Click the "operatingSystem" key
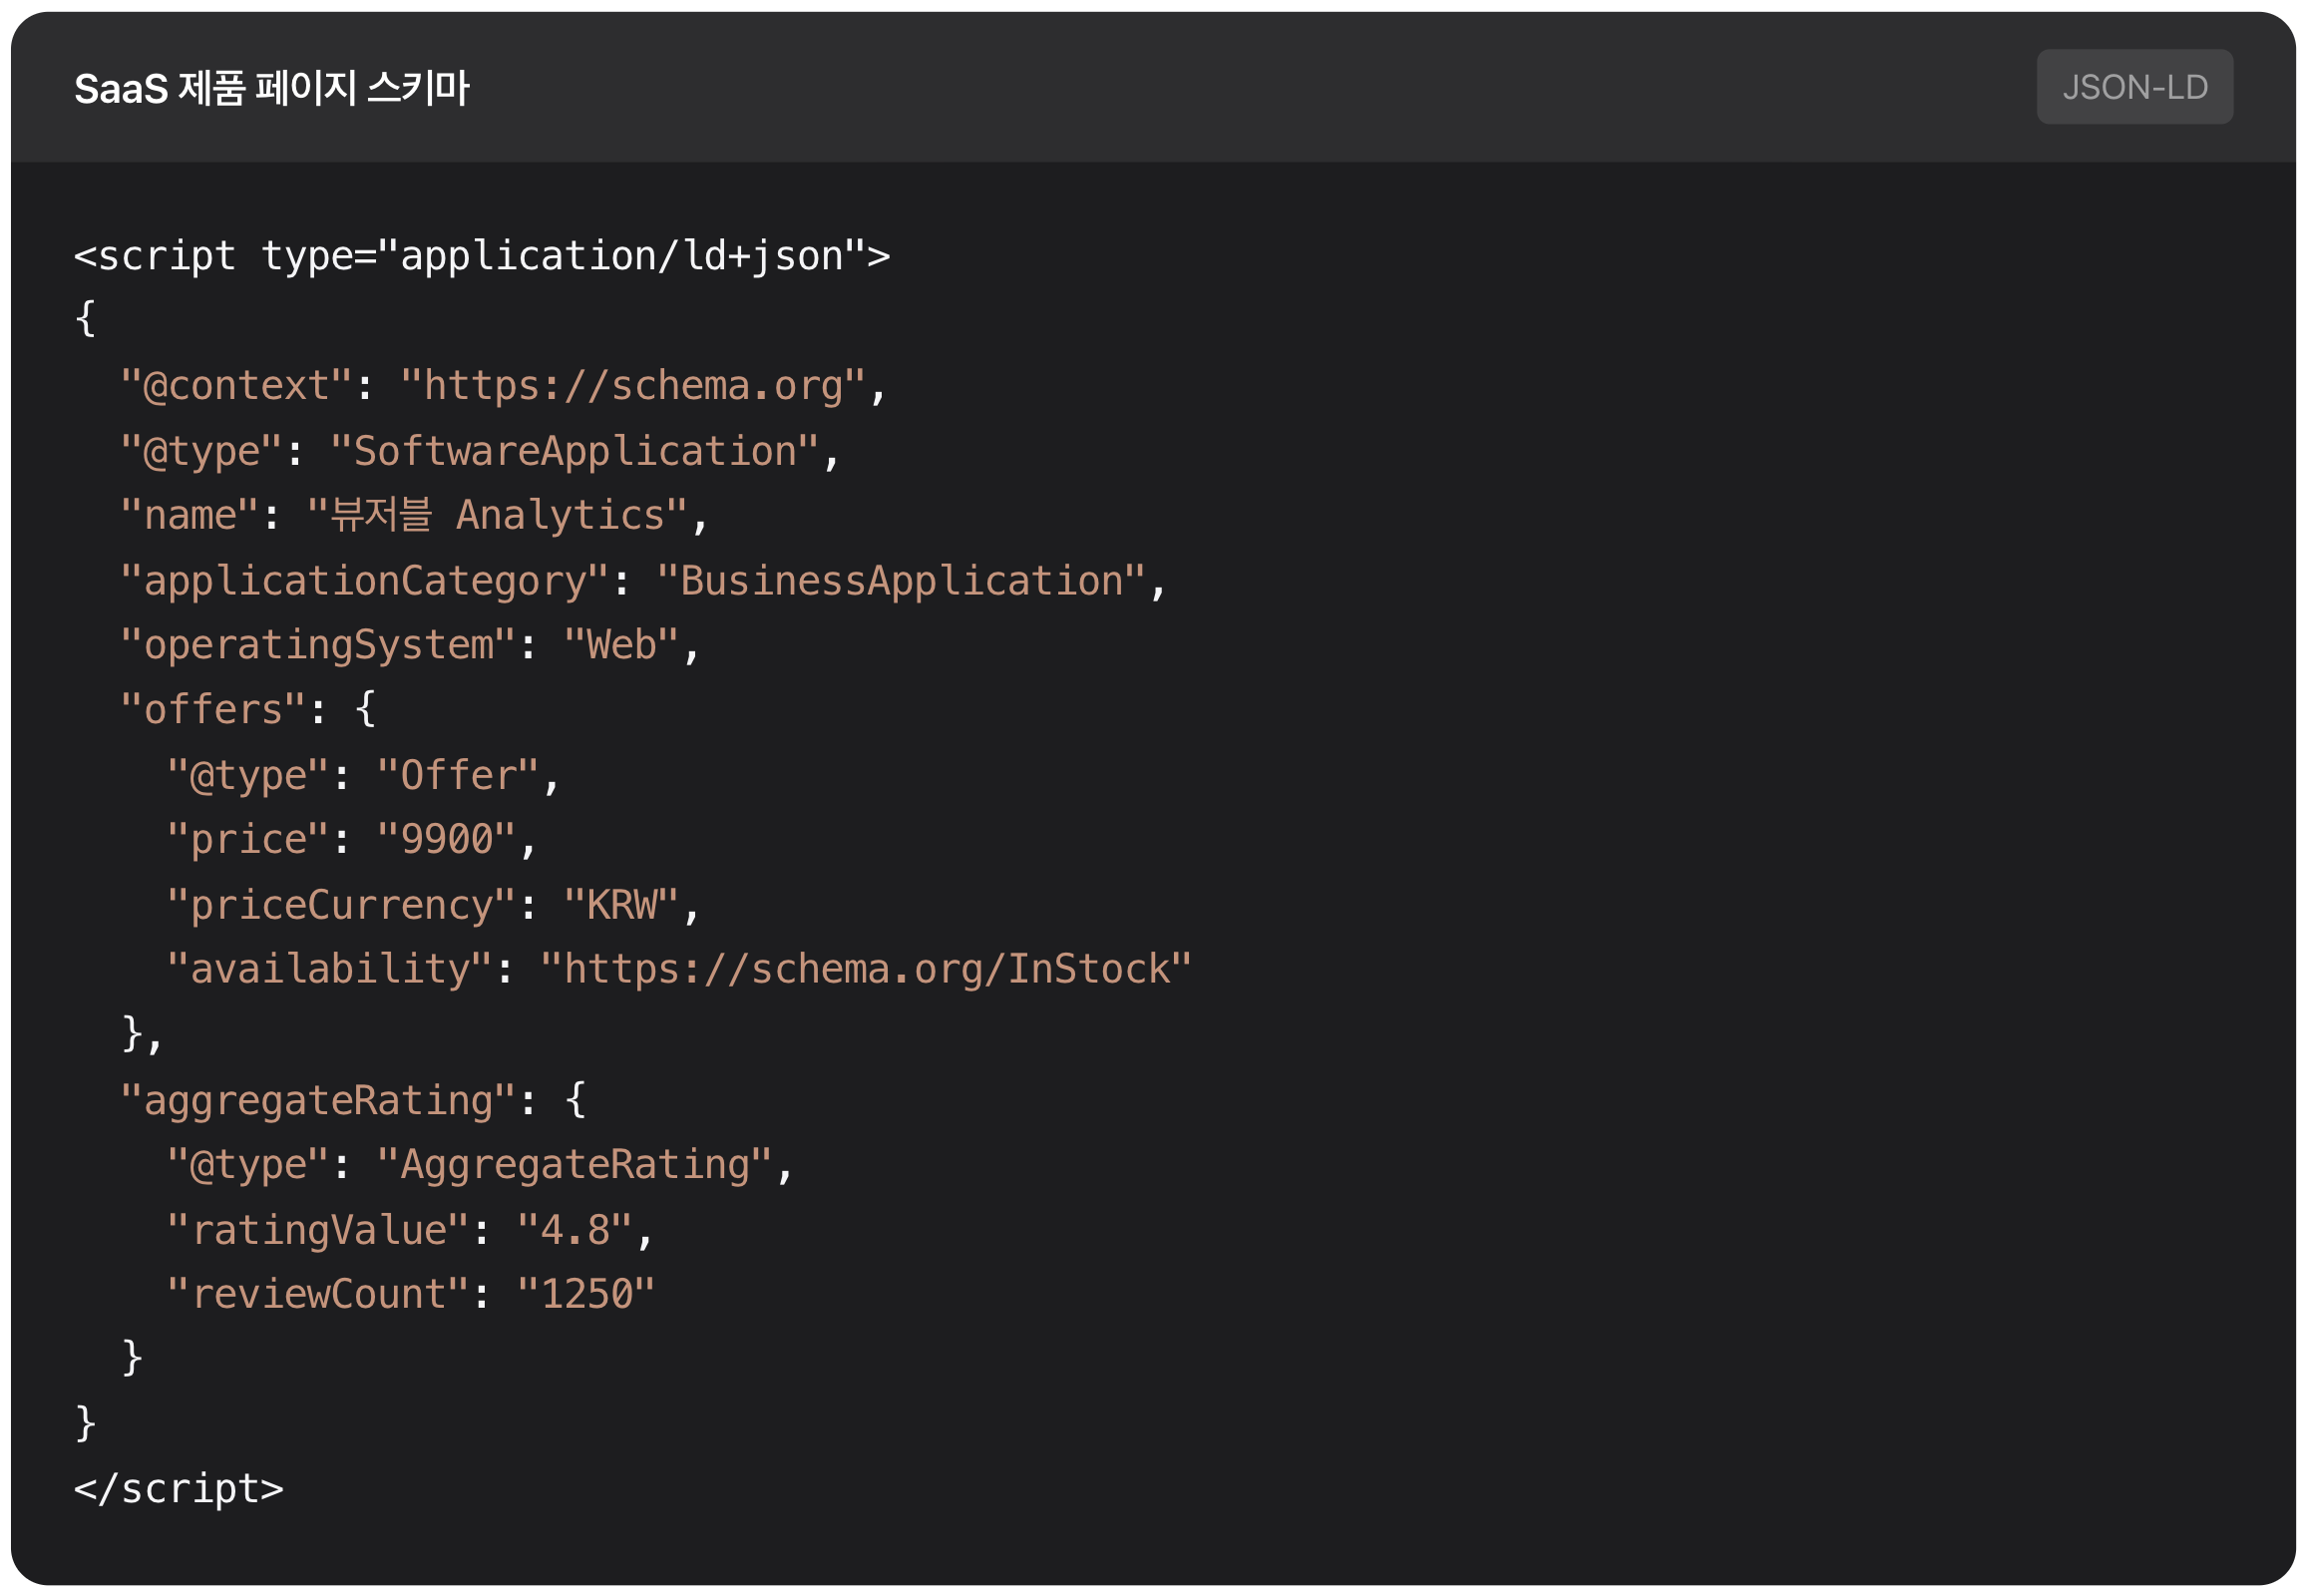 317,645
